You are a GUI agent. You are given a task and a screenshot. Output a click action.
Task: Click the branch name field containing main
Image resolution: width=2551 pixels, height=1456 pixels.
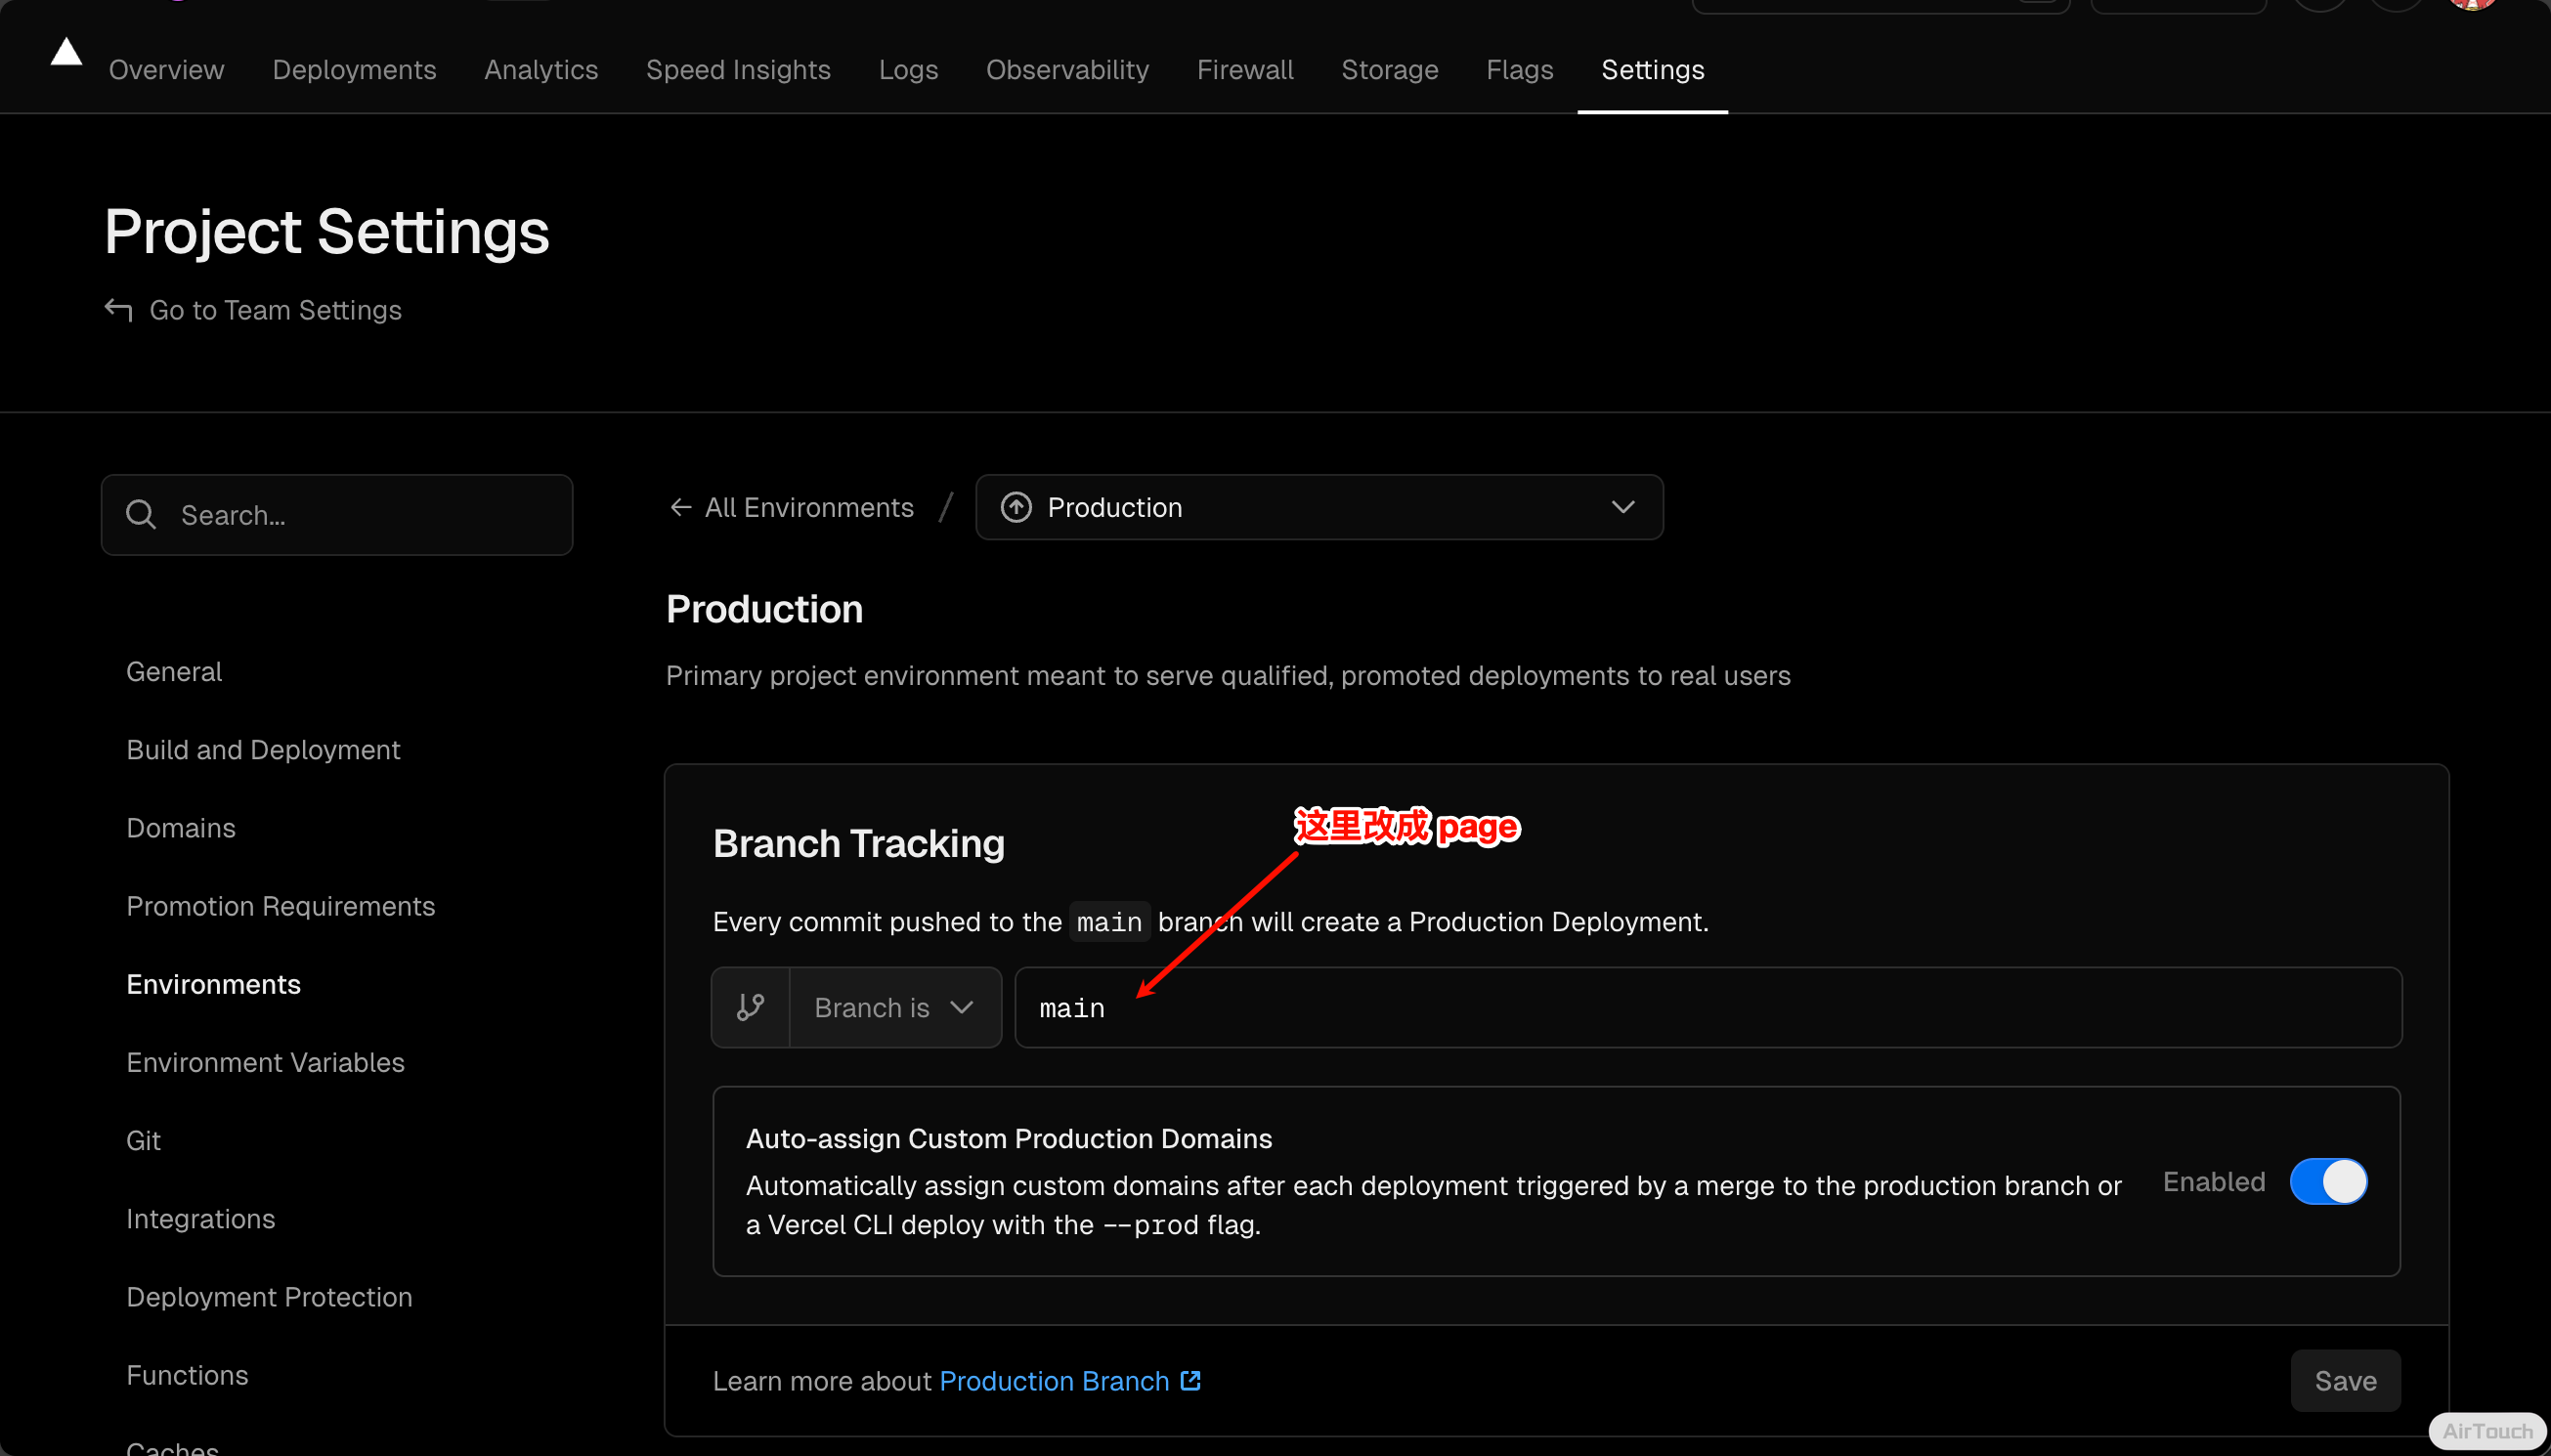point(1706,1007)
